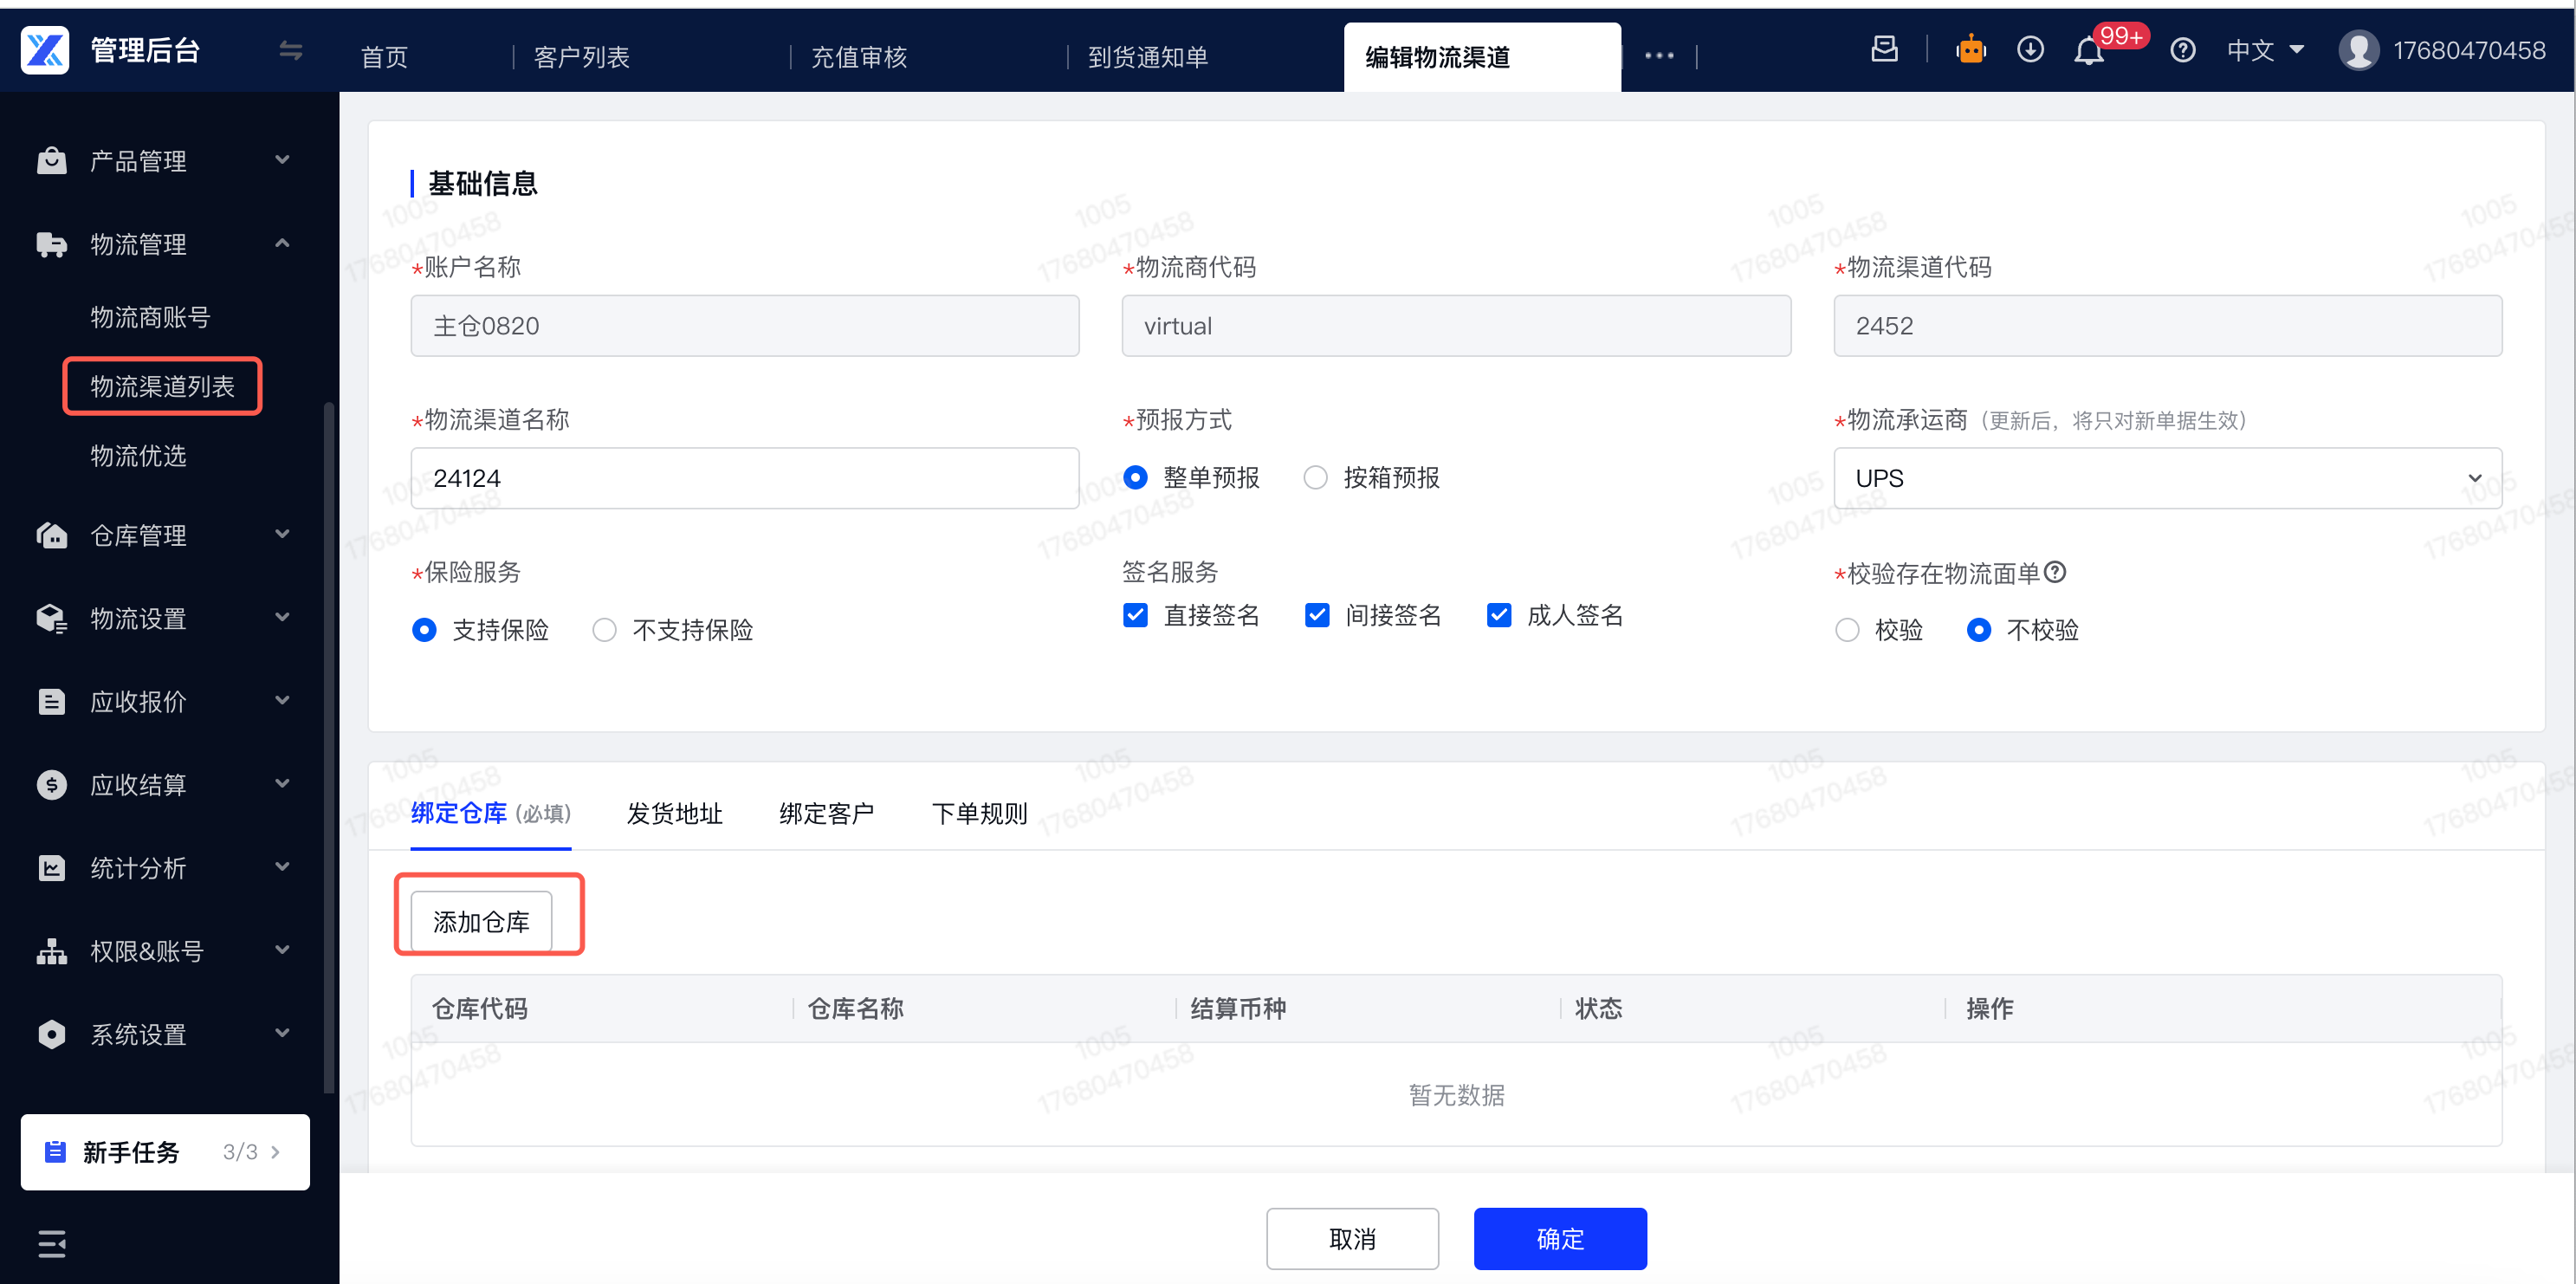Expand the 产品管理 menu chevron
Image resolution: width=2576 pixels, height=1284 pixels.
[x=283, y=160]
